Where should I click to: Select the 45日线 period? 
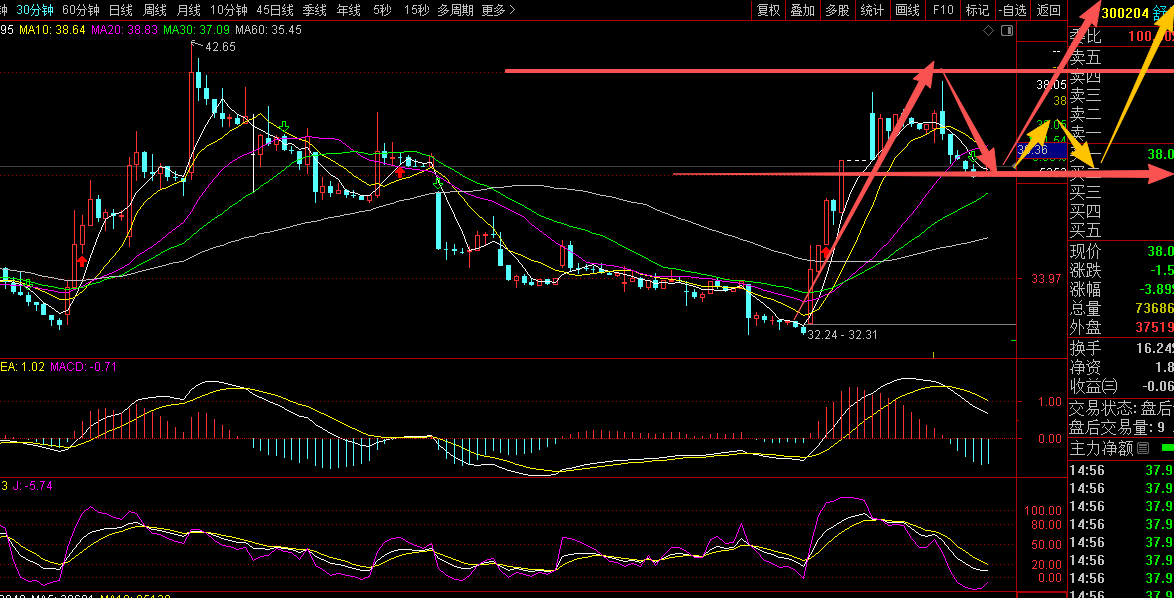click(275, 10)
